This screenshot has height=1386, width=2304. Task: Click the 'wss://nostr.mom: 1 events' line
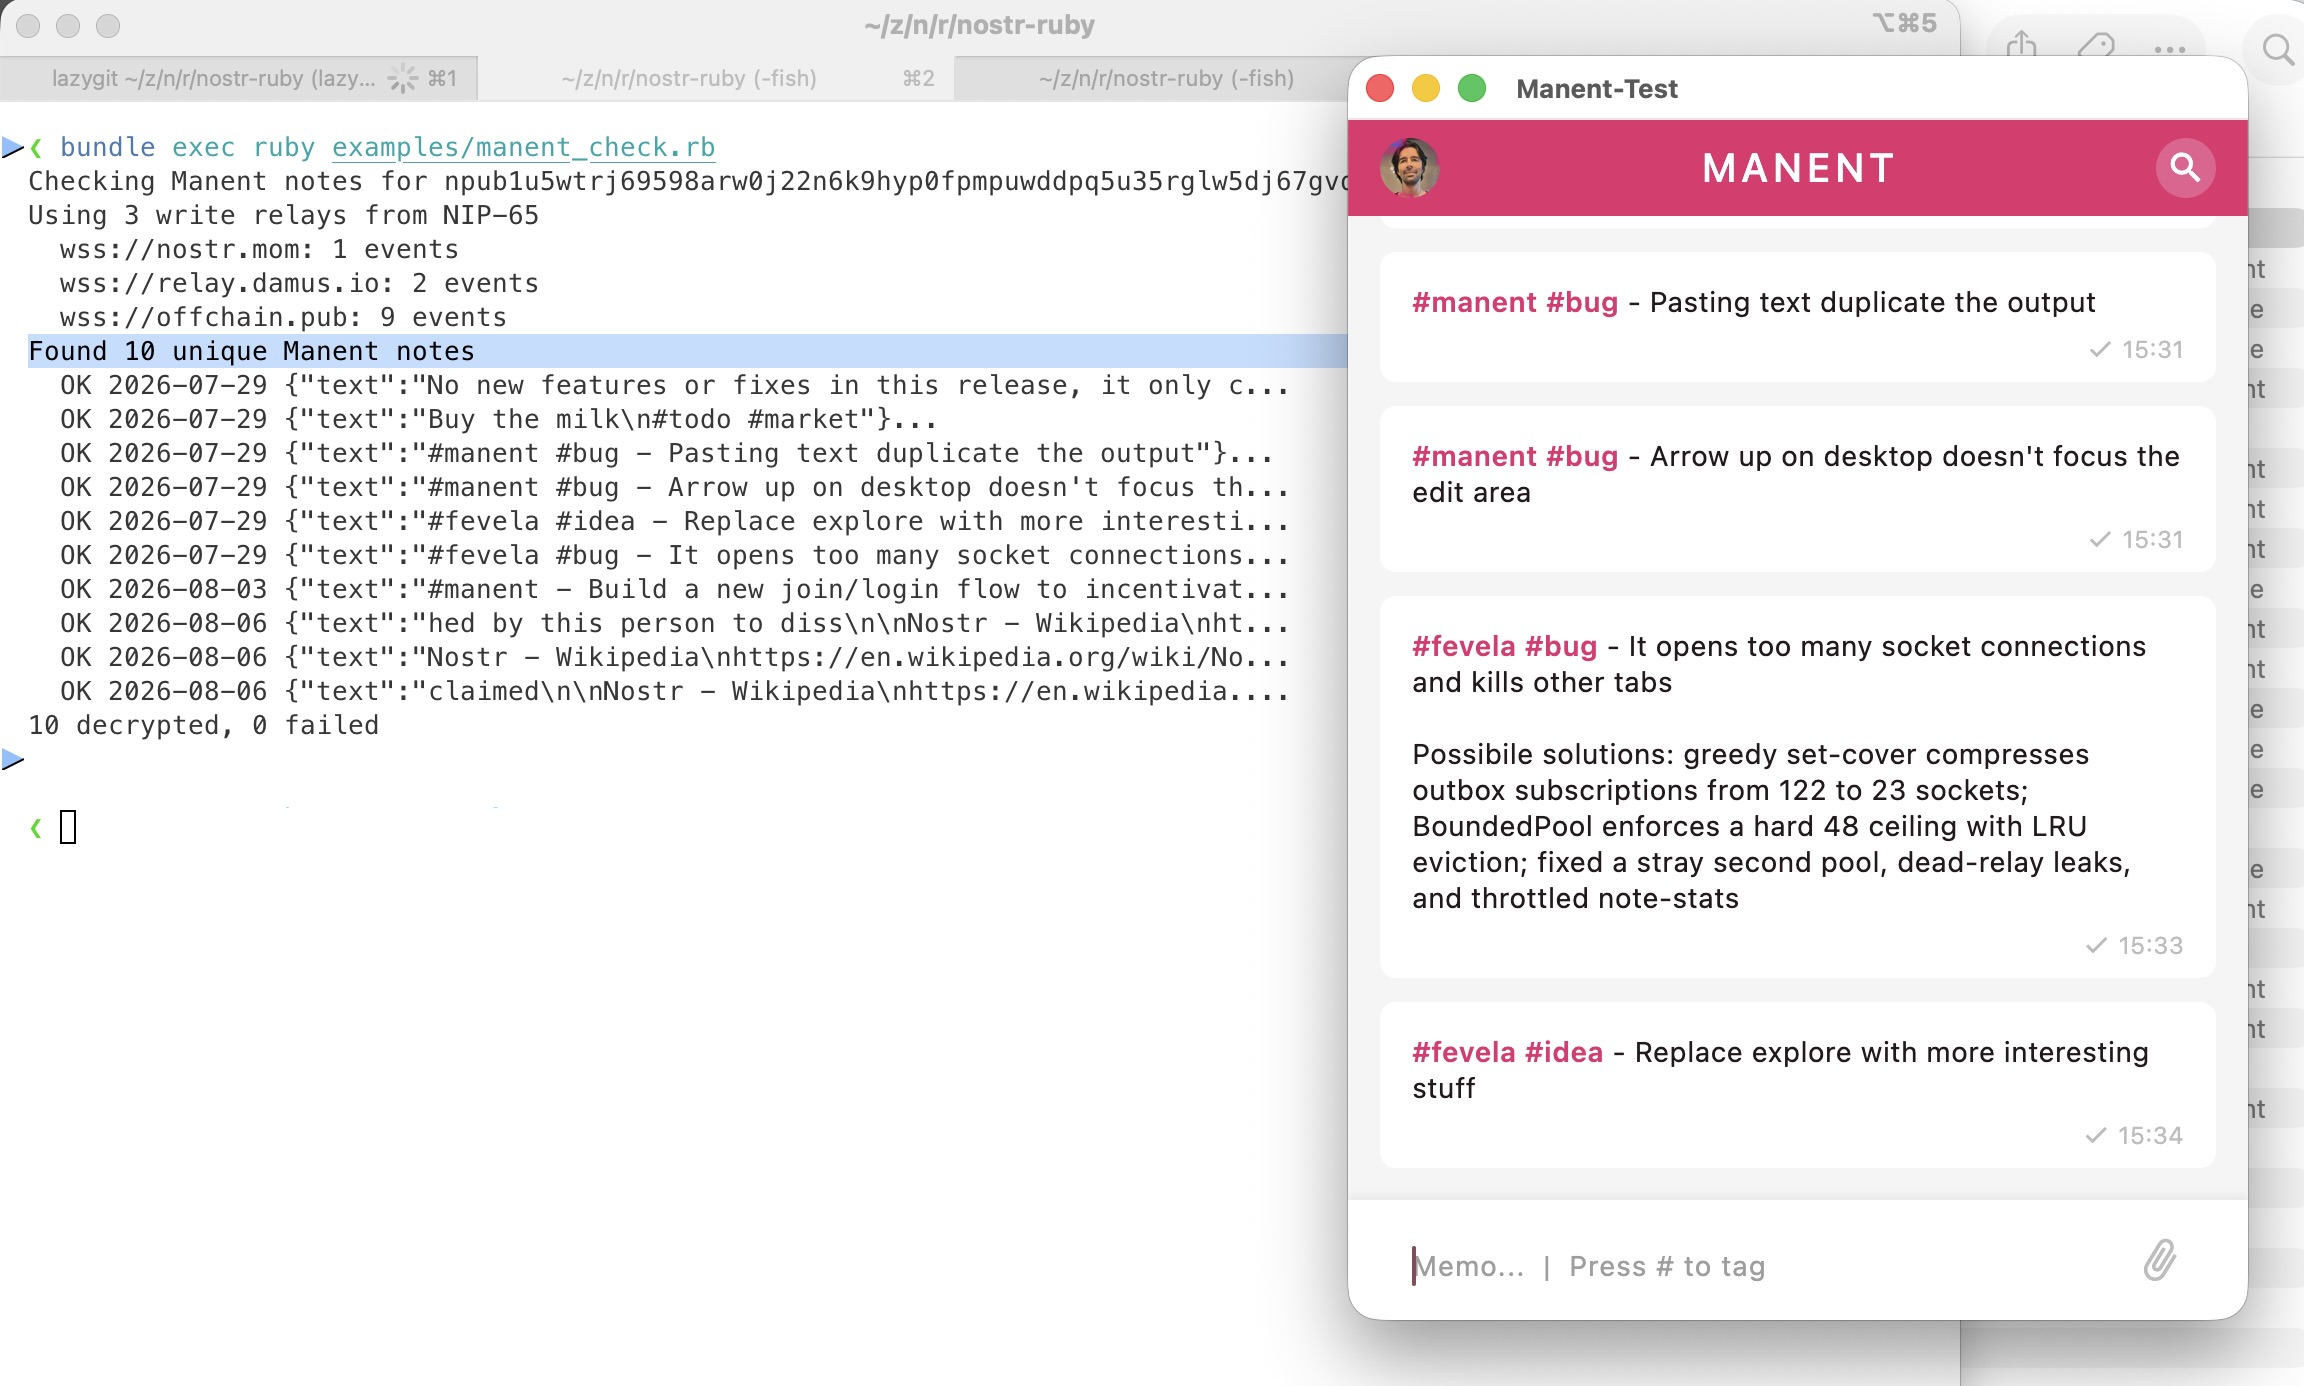click(259, 249)
